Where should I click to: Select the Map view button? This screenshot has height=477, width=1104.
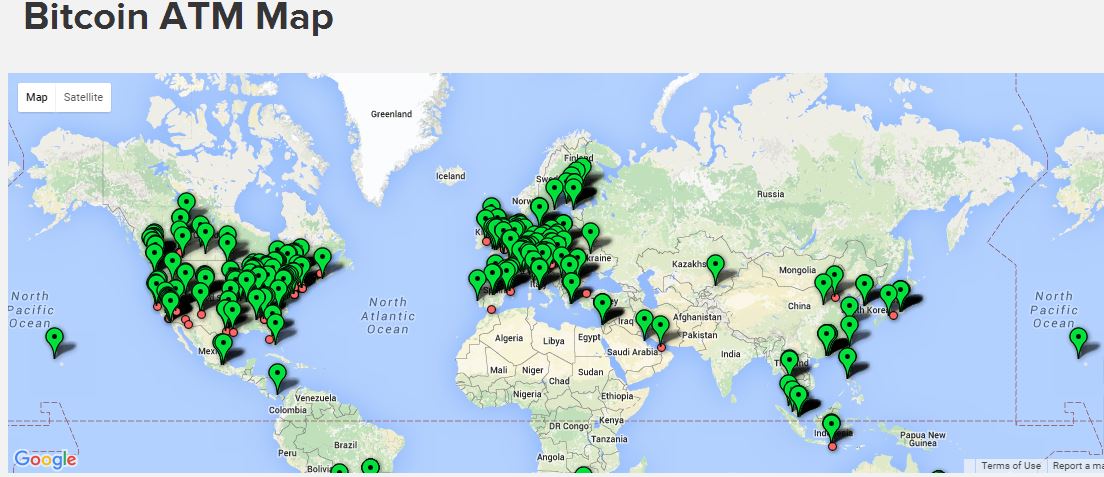(37, 97)
